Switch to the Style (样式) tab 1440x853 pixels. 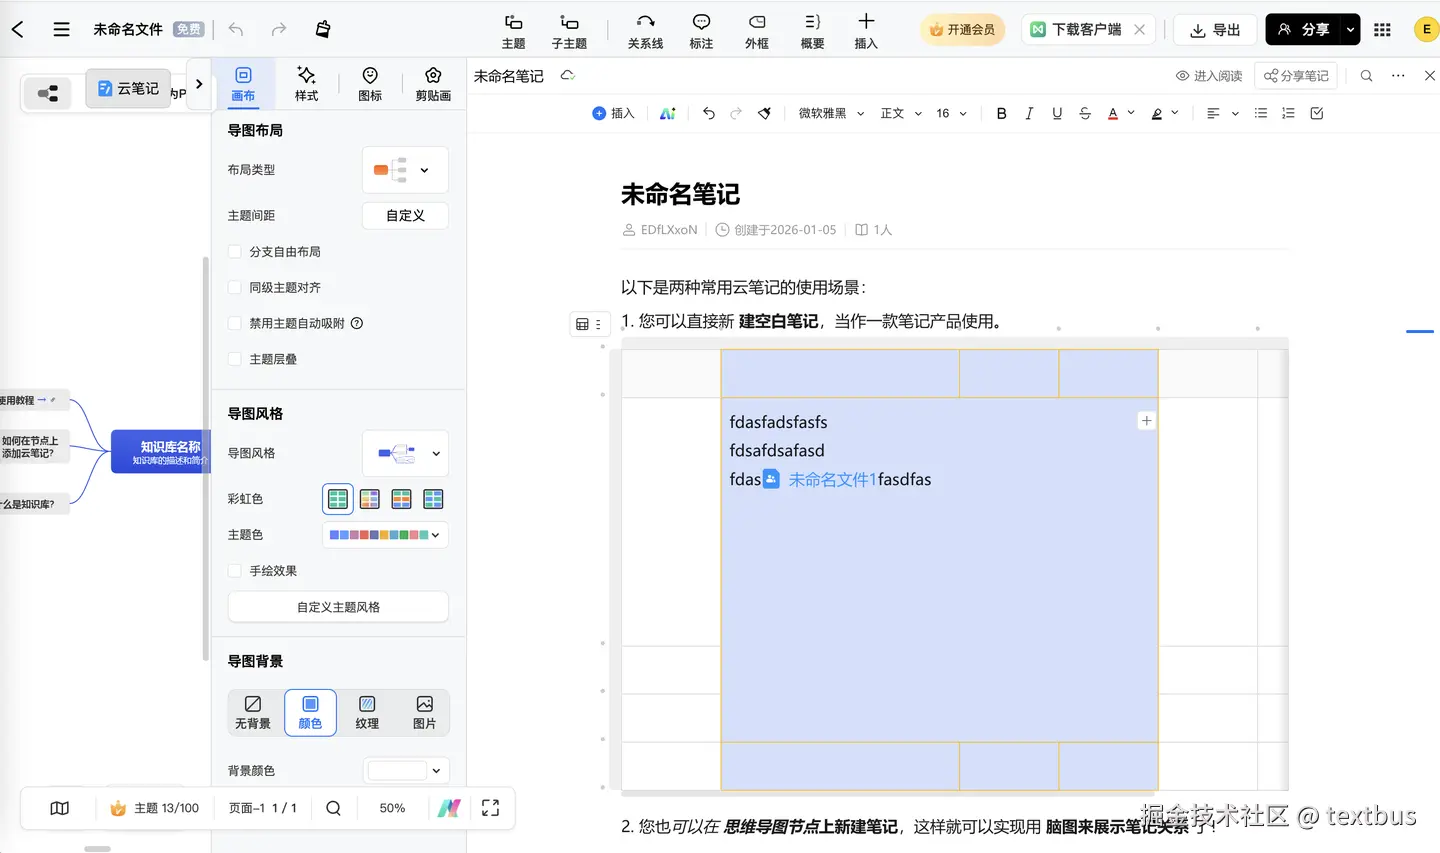coord(306,84)
